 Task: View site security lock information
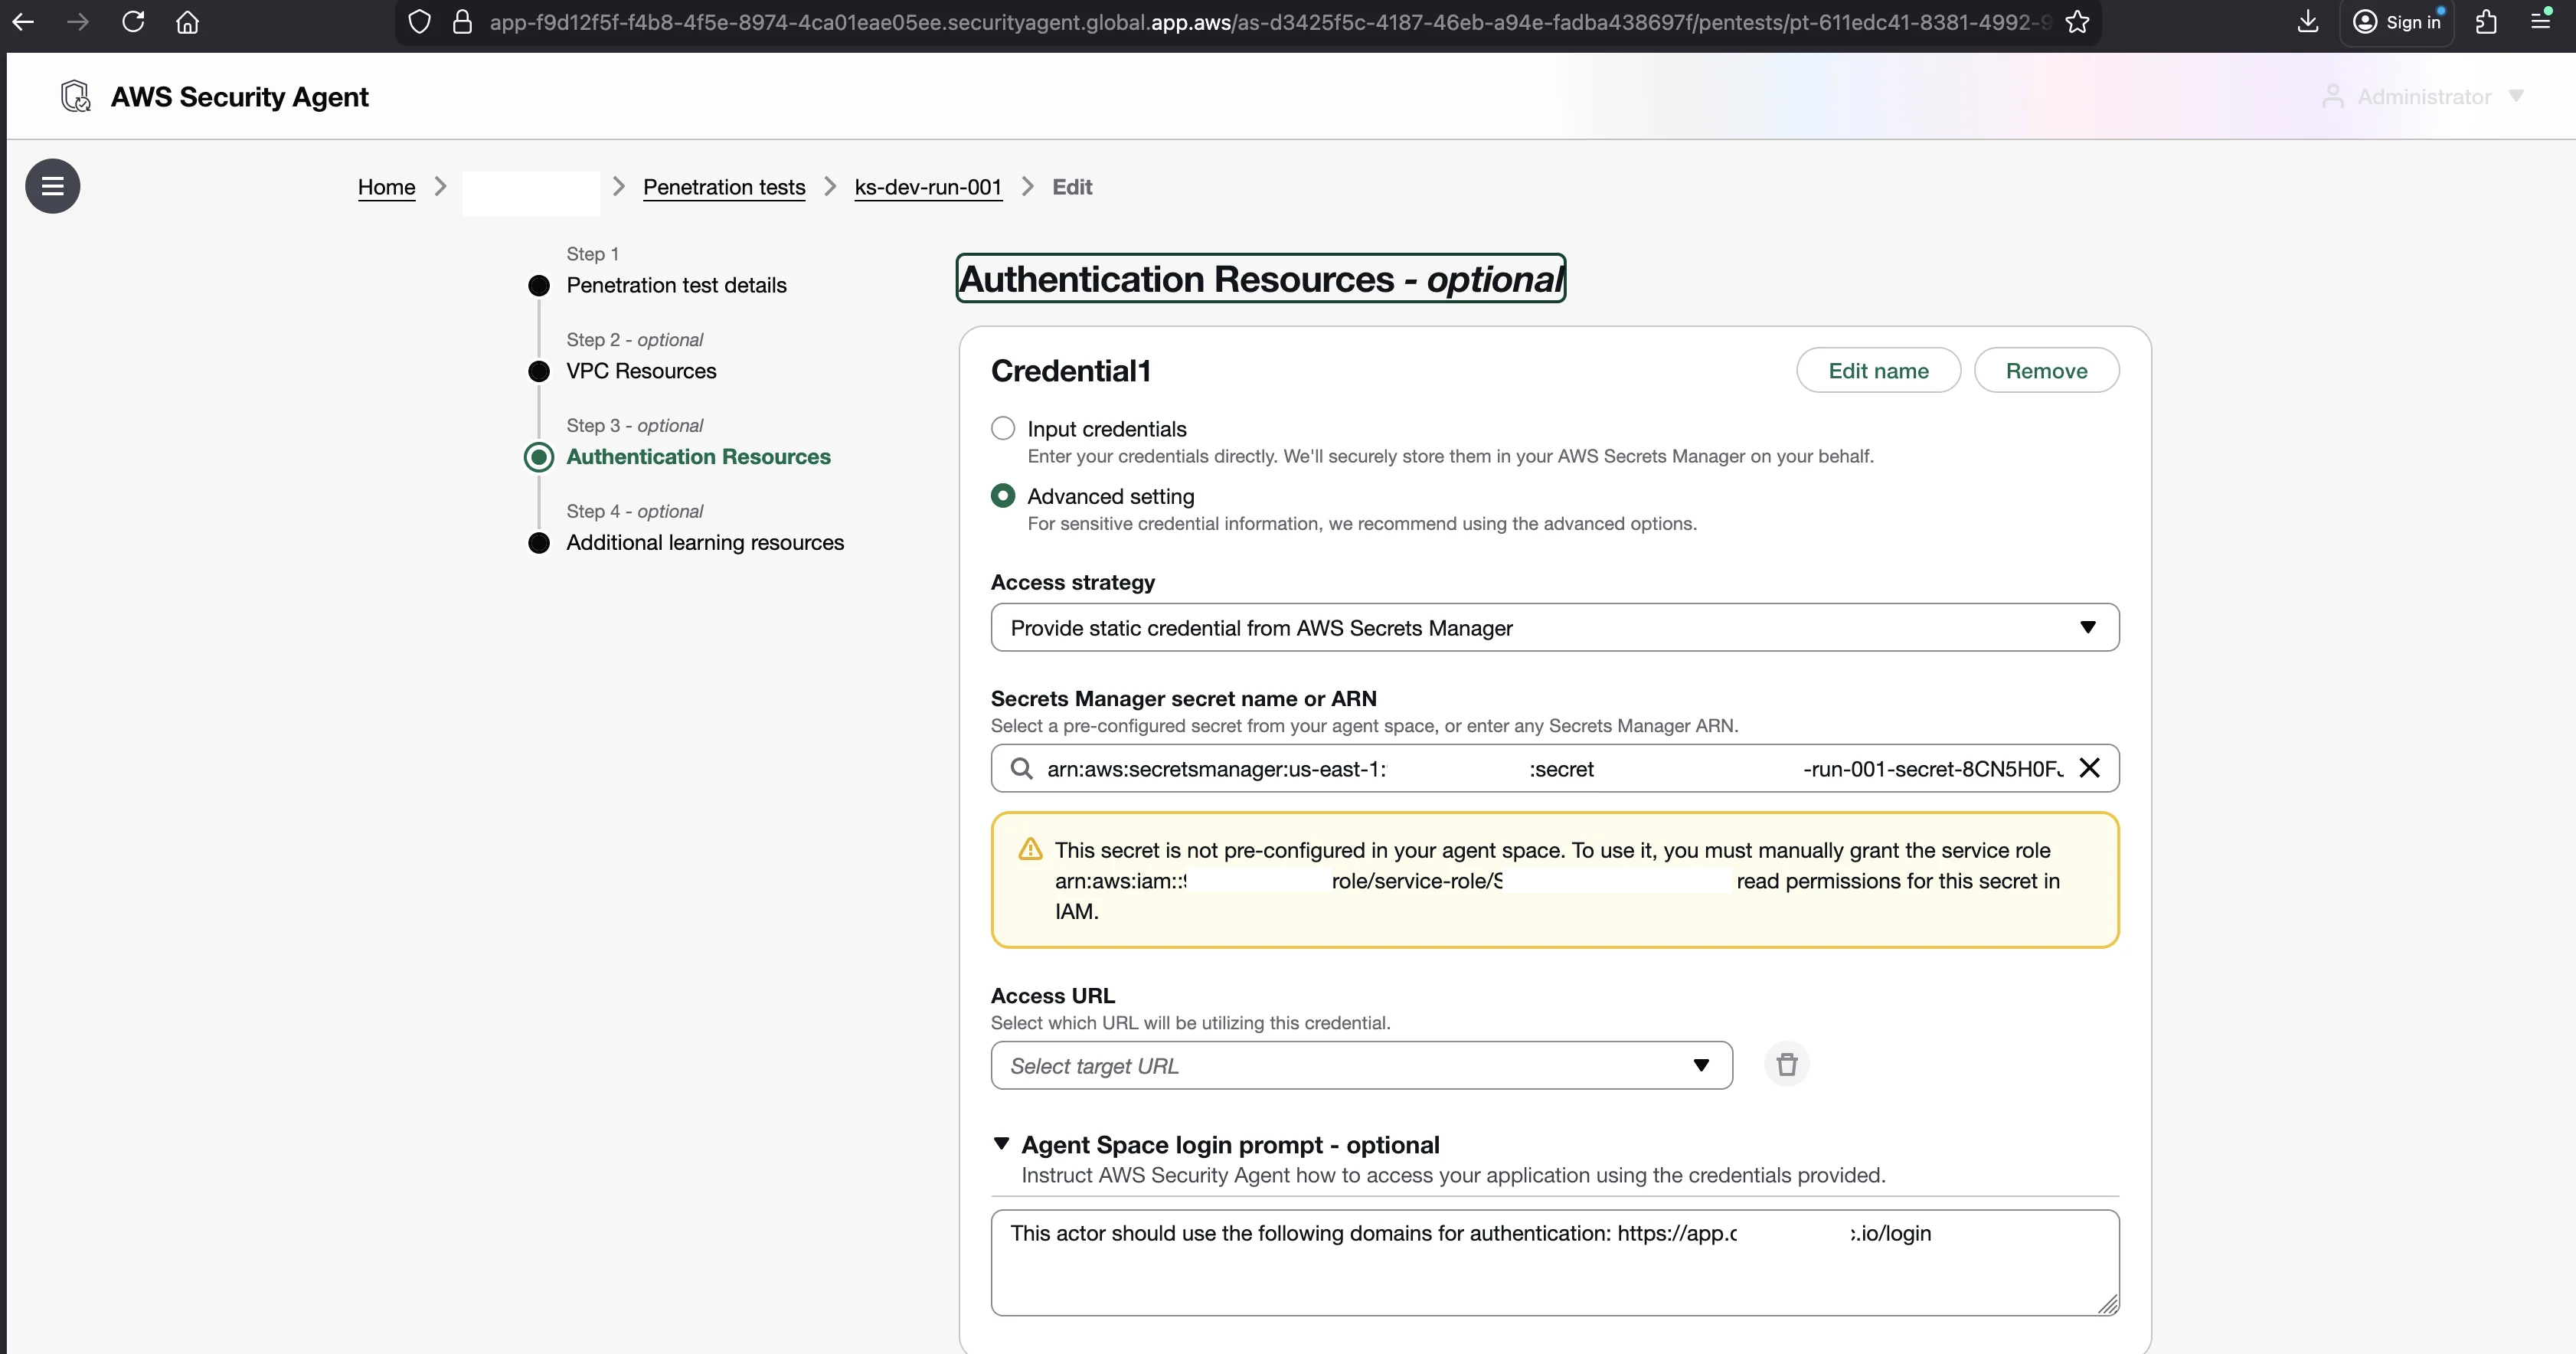pos(462,22)
